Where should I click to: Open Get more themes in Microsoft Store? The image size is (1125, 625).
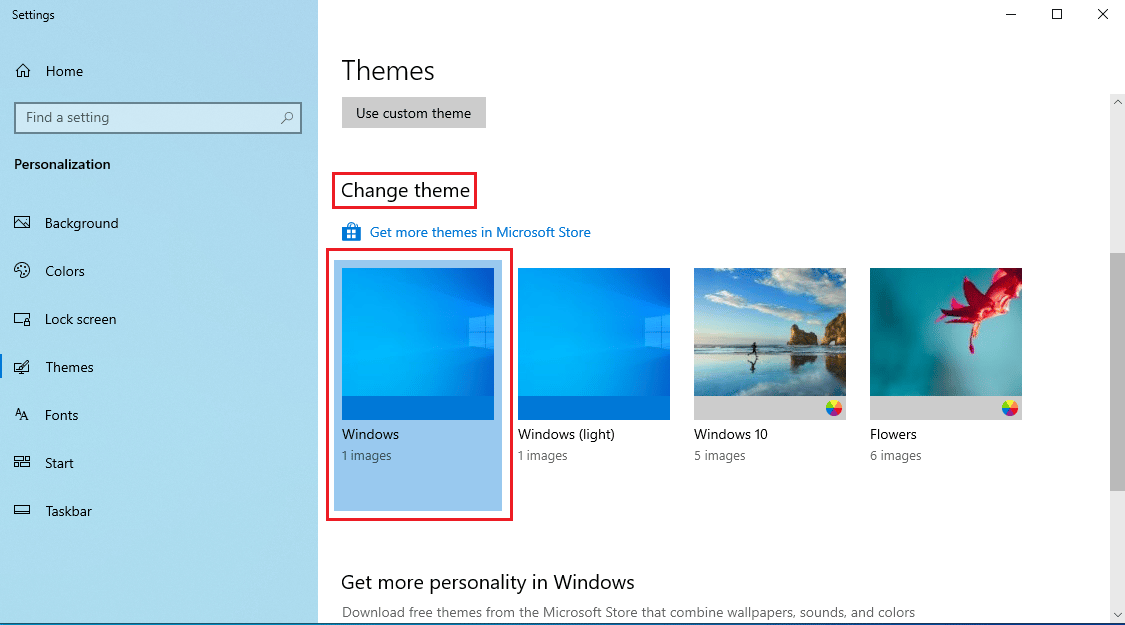coord(480,232)
